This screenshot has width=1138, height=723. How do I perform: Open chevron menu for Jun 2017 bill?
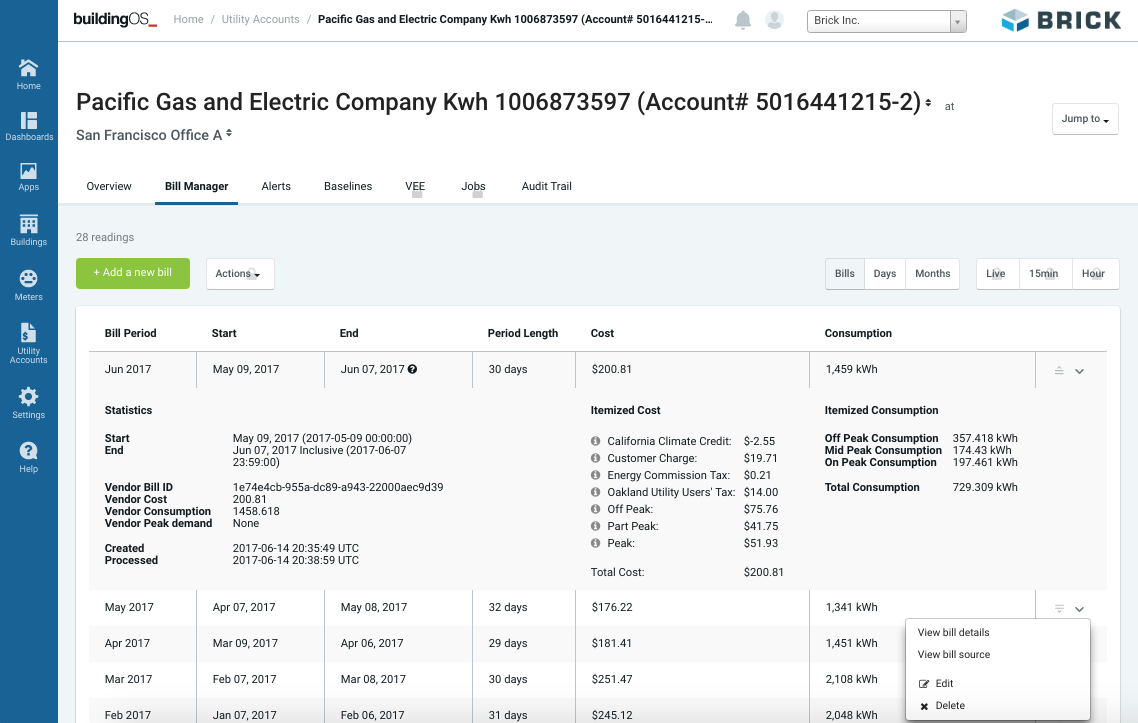[x=1080, y=371]
